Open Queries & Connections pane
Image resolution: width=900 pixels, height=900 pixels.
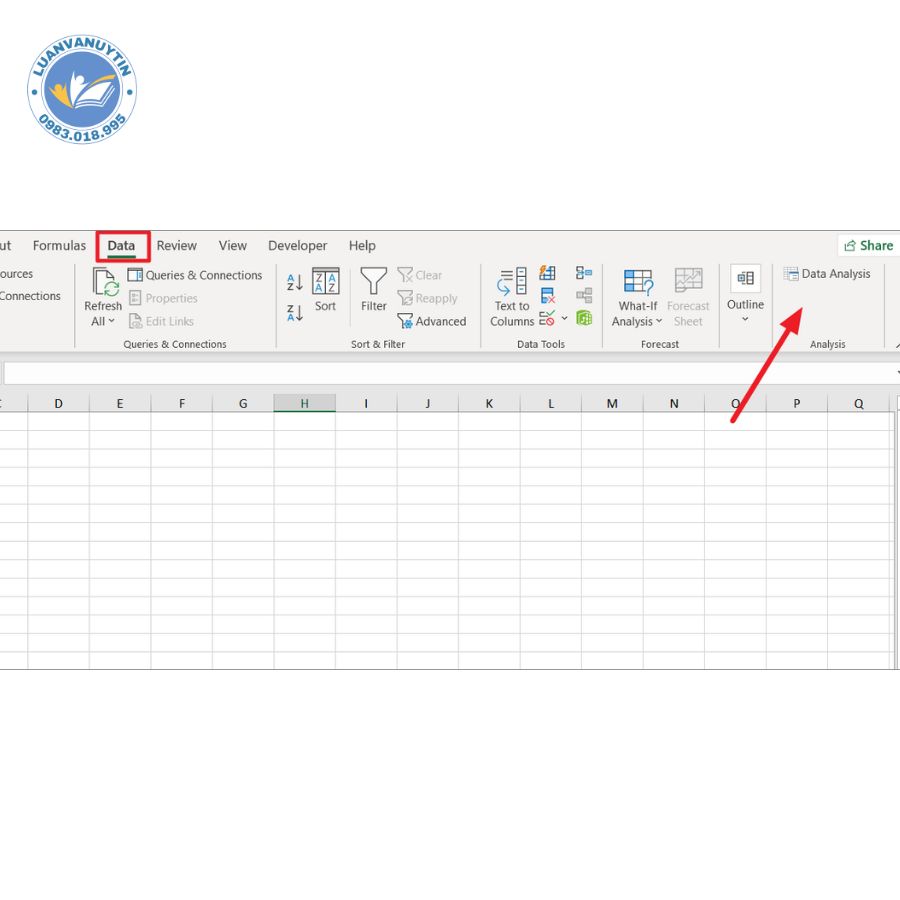click(x=195, y=275)
